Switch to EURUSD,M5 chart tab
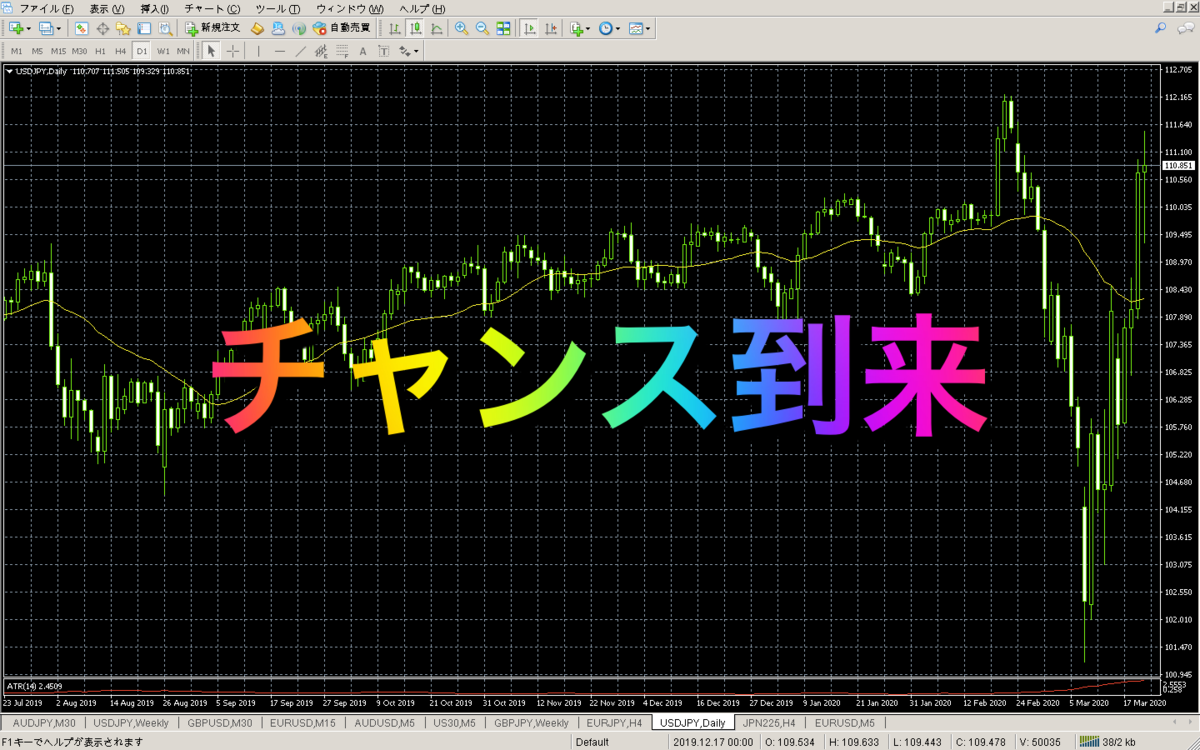Screen dimensions: 1200x750 [844, 723]
